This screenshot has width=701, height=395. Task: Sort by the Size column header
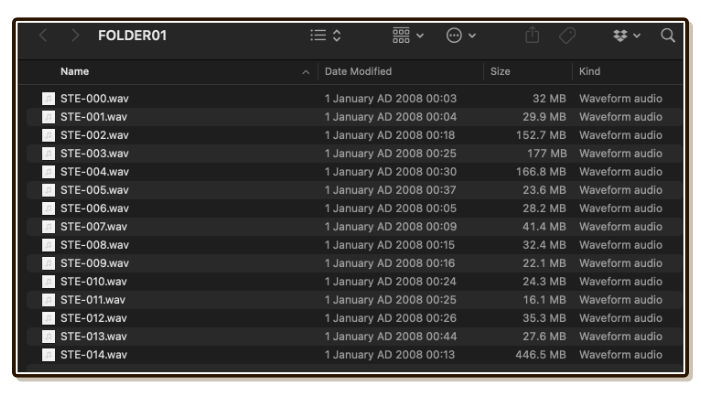pyautogui.click(x=500, y=71)
